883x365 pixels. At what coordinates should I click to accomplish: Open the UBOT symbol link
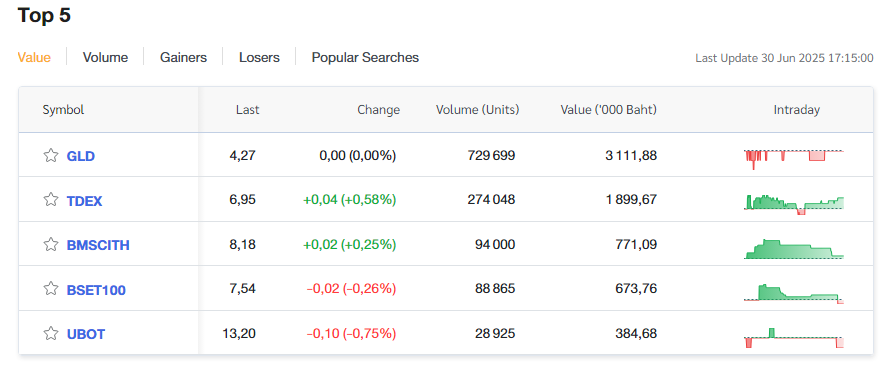tap(86, 334)
